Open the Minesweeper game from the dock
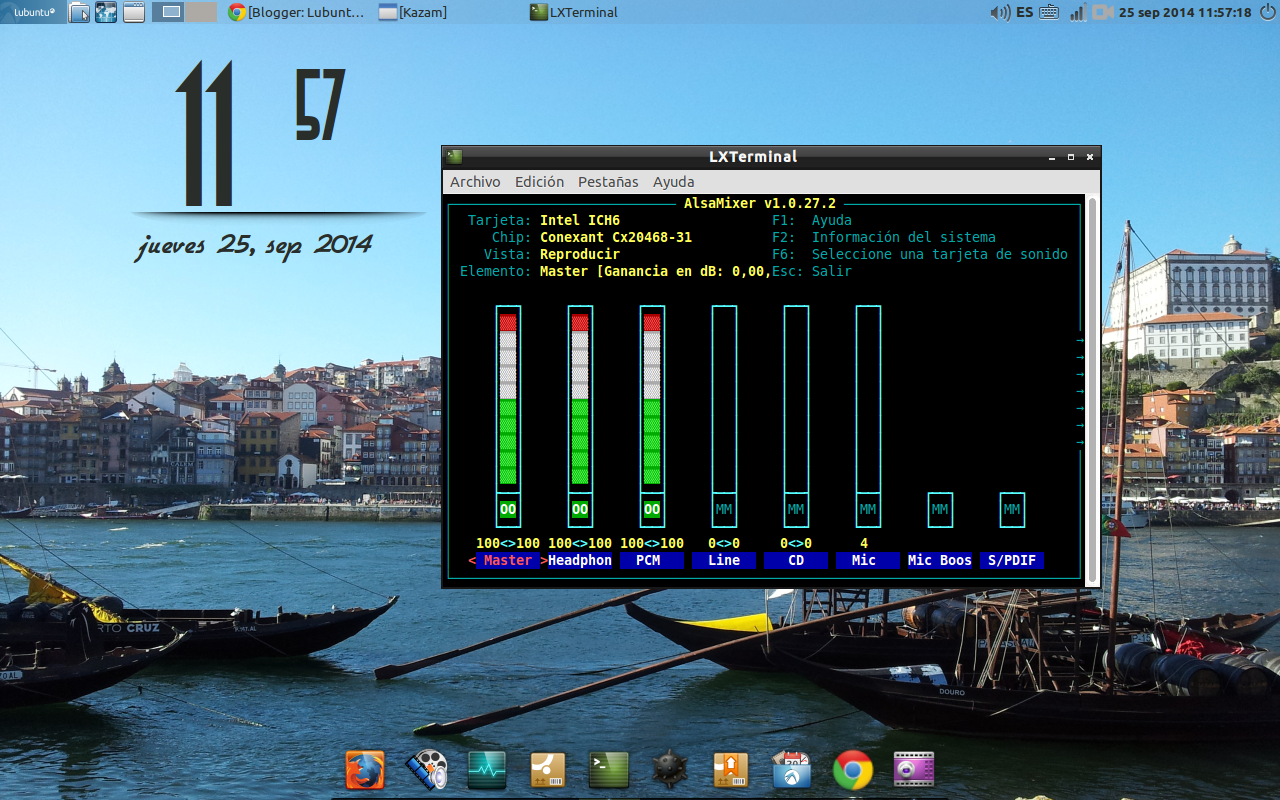This screenshot has width=1280, height=800. pos(669,770)
